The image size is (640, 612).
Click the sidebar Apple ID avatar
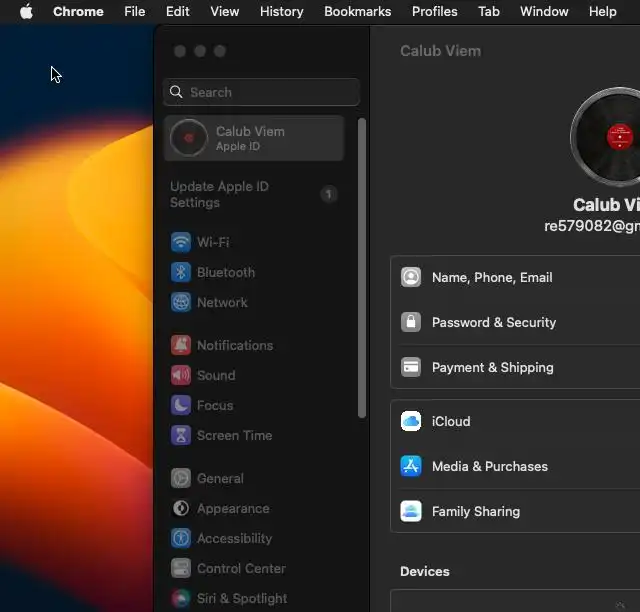coord(188,138)
